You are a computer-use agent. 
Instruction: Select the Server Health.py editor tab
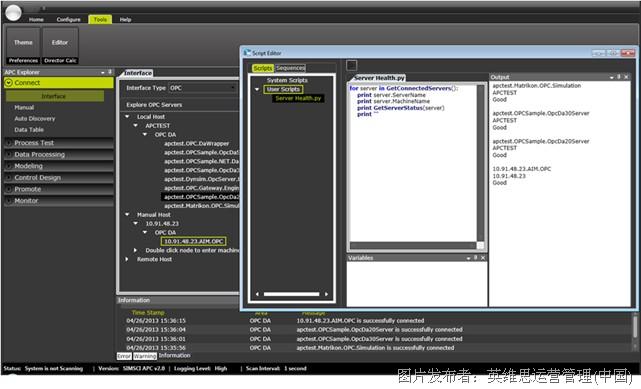pos(379,78)
